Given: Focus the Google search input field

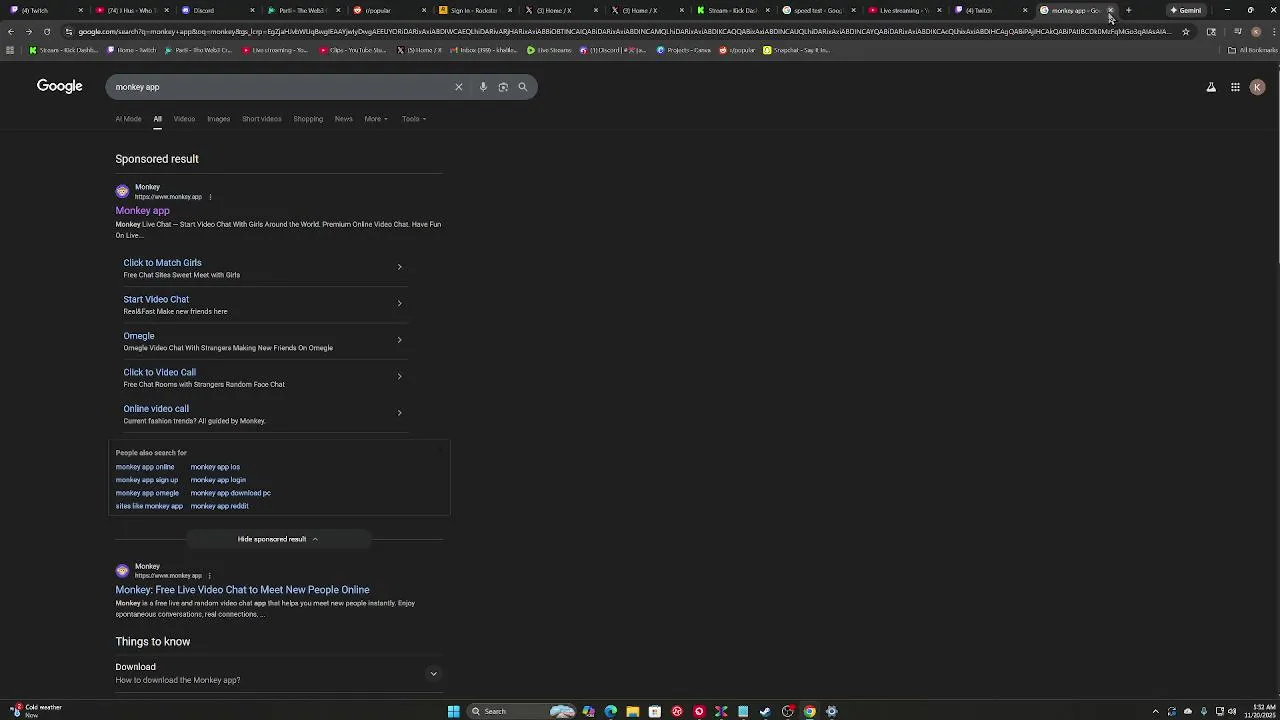Looking at the screenshot, I should click(280, 87).
